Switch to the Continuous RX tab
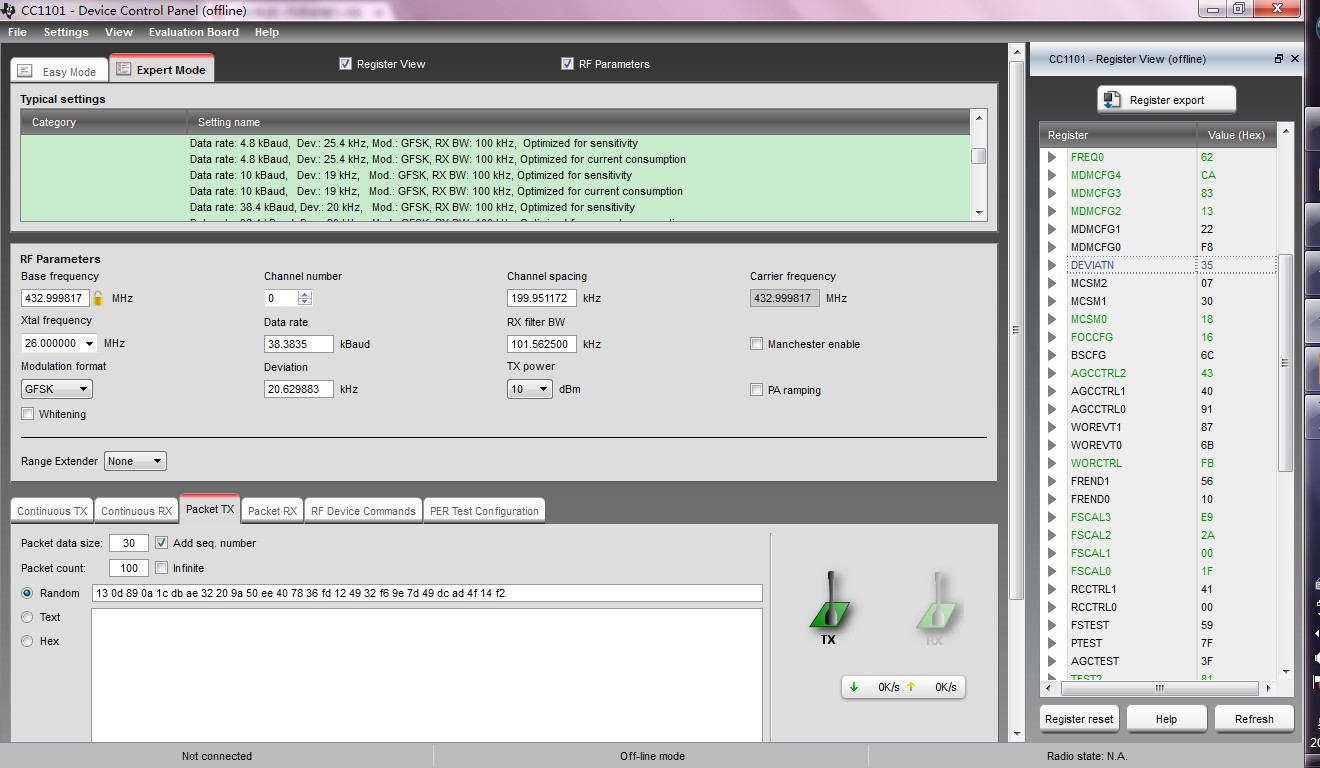The image size is (1320, 768). click(x=136, y=511)
